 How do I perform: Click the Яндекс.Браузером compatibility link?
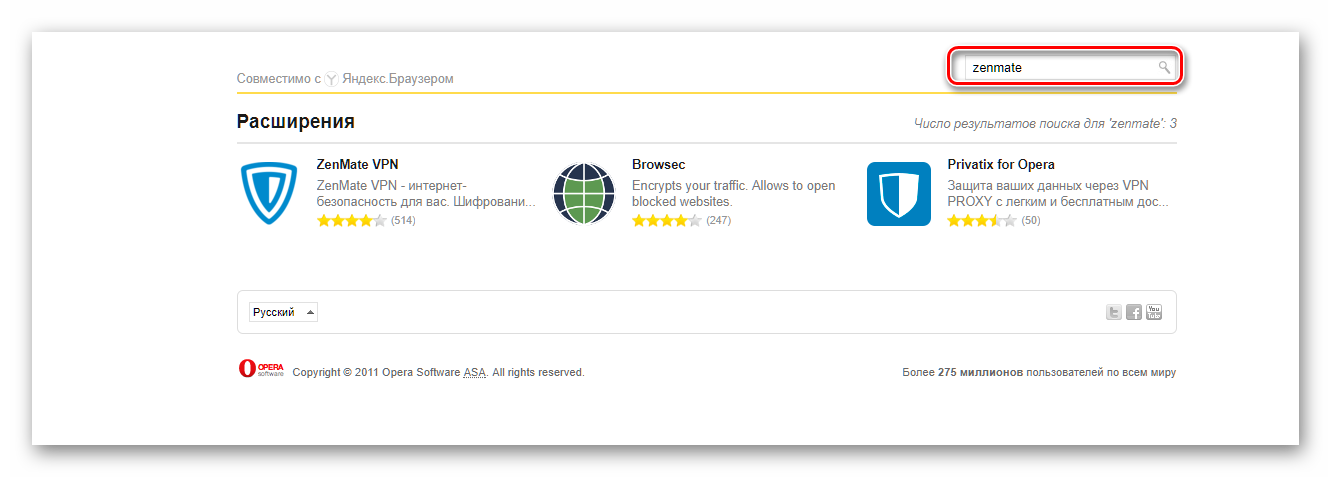(x=398, y=78)
